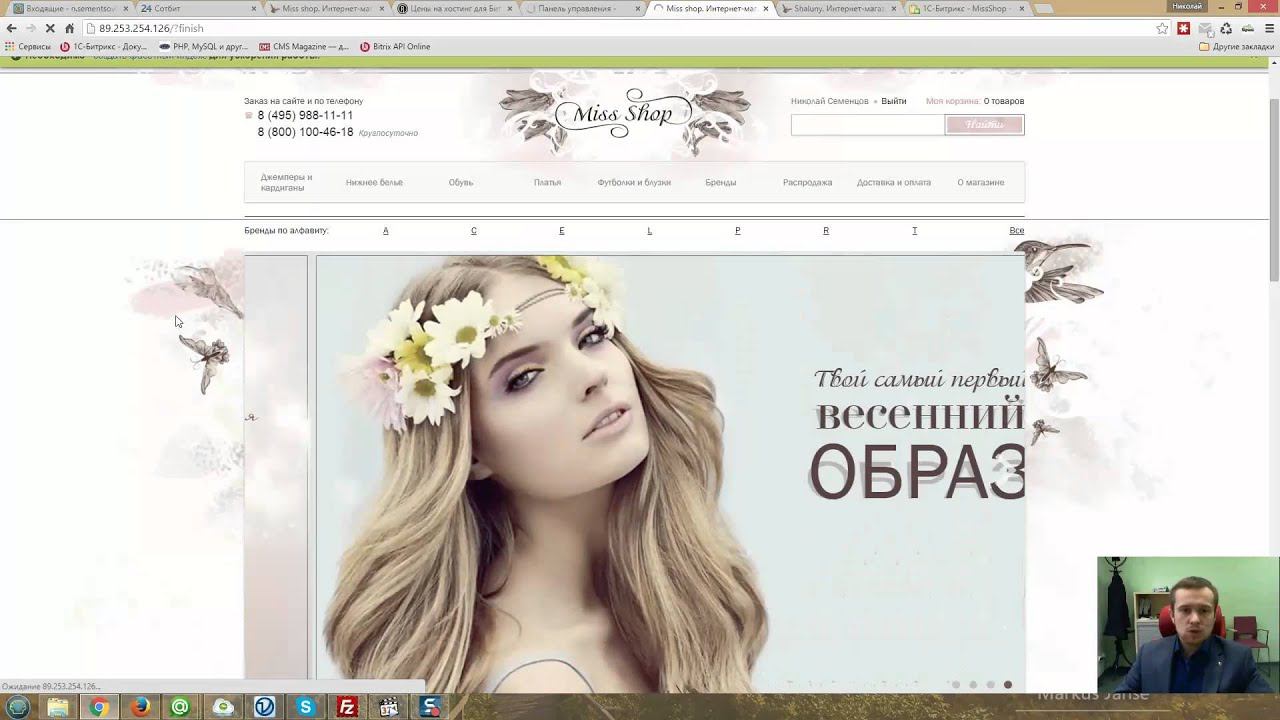Click the Miss Shop logo
This screenshot has height=720, width=1280.
point(623,113)
